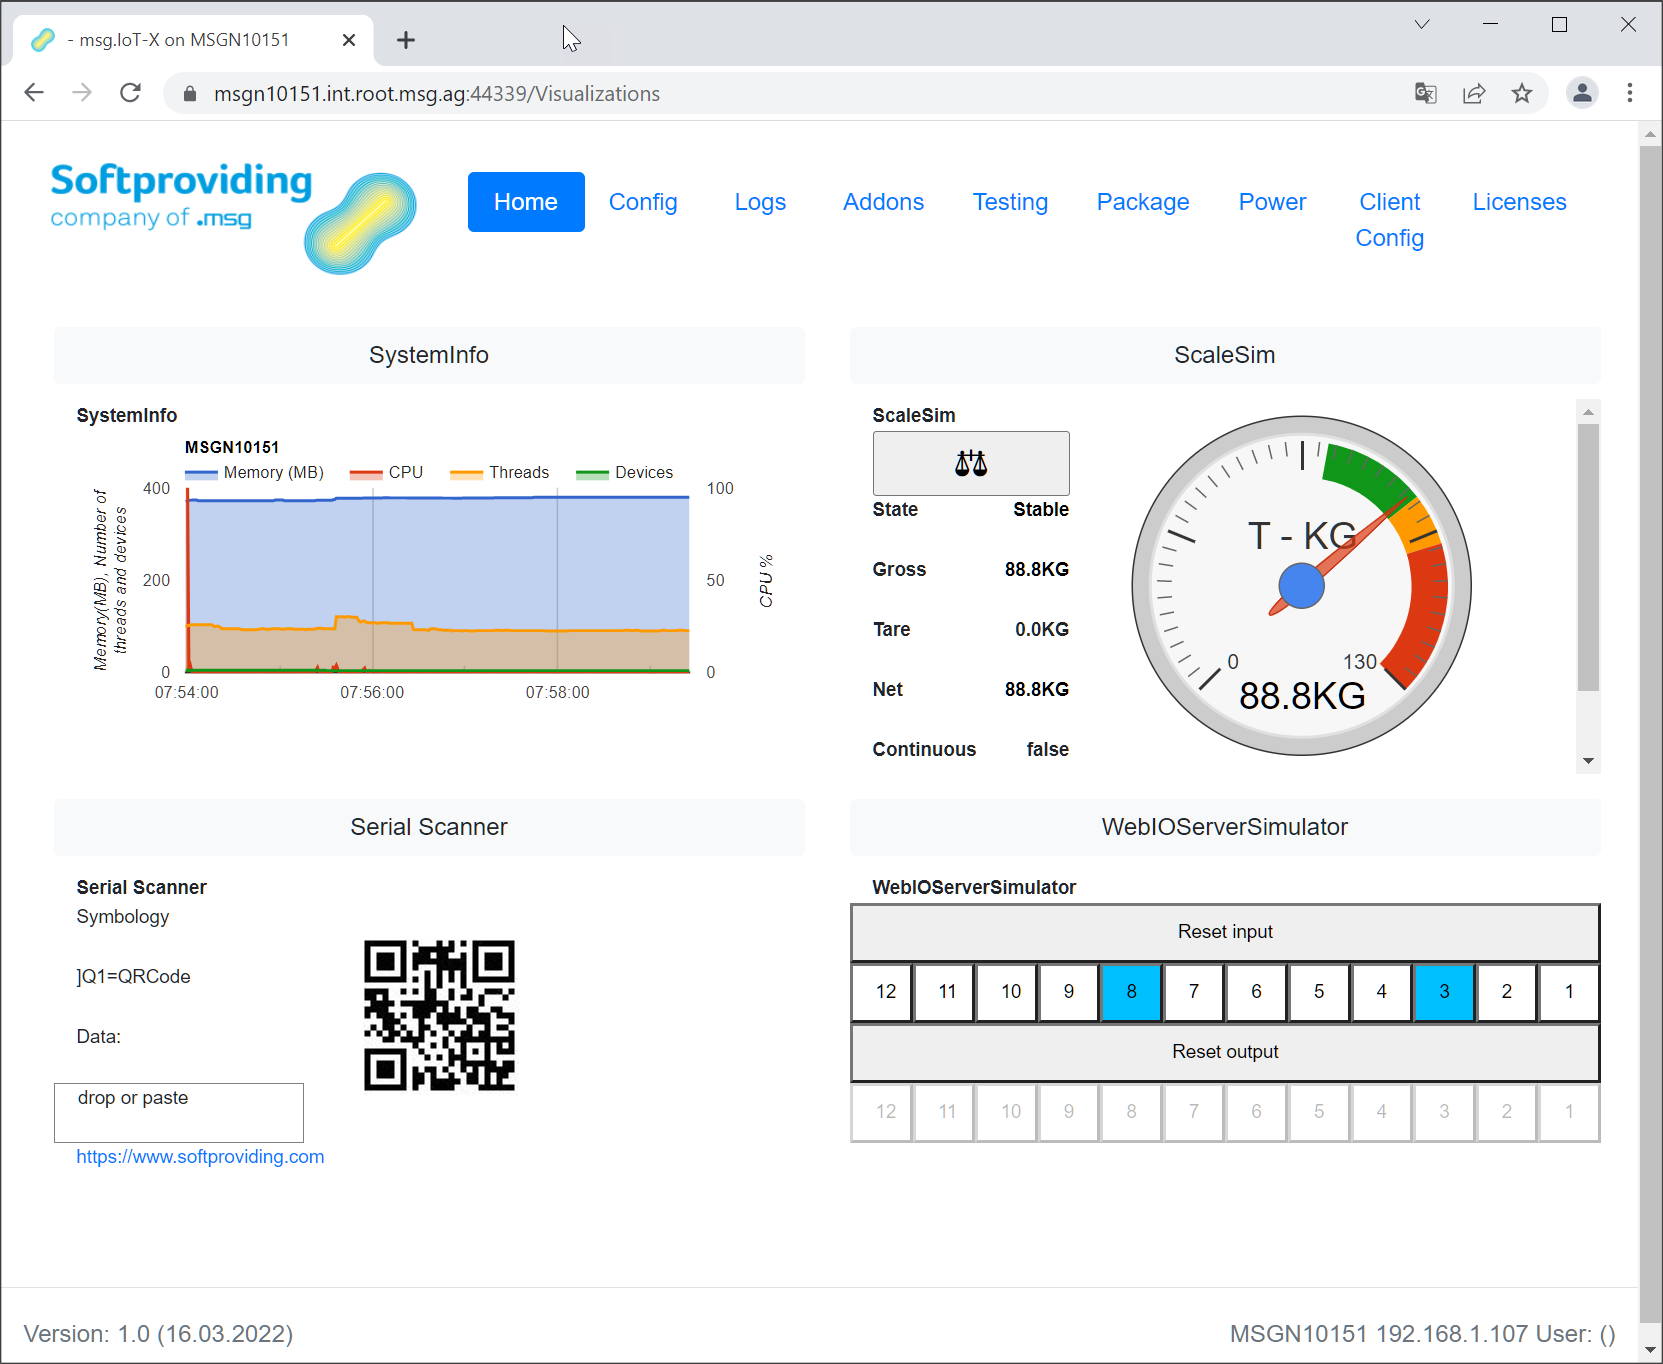This screenshot has width=1663, height=1364.
Task: Toggle input 3 in WebIOServerSimulator
Action: pos(1443,991)
